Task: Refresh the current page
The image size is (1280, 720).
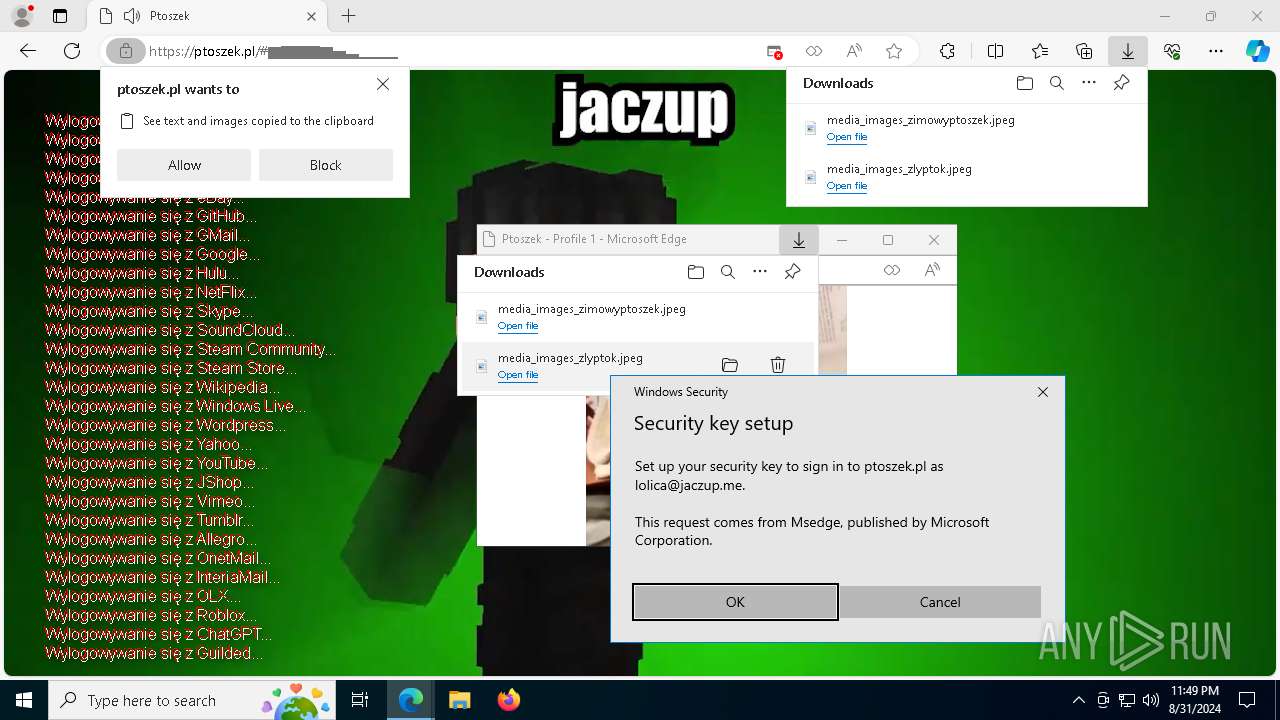Action: (72, 51)
